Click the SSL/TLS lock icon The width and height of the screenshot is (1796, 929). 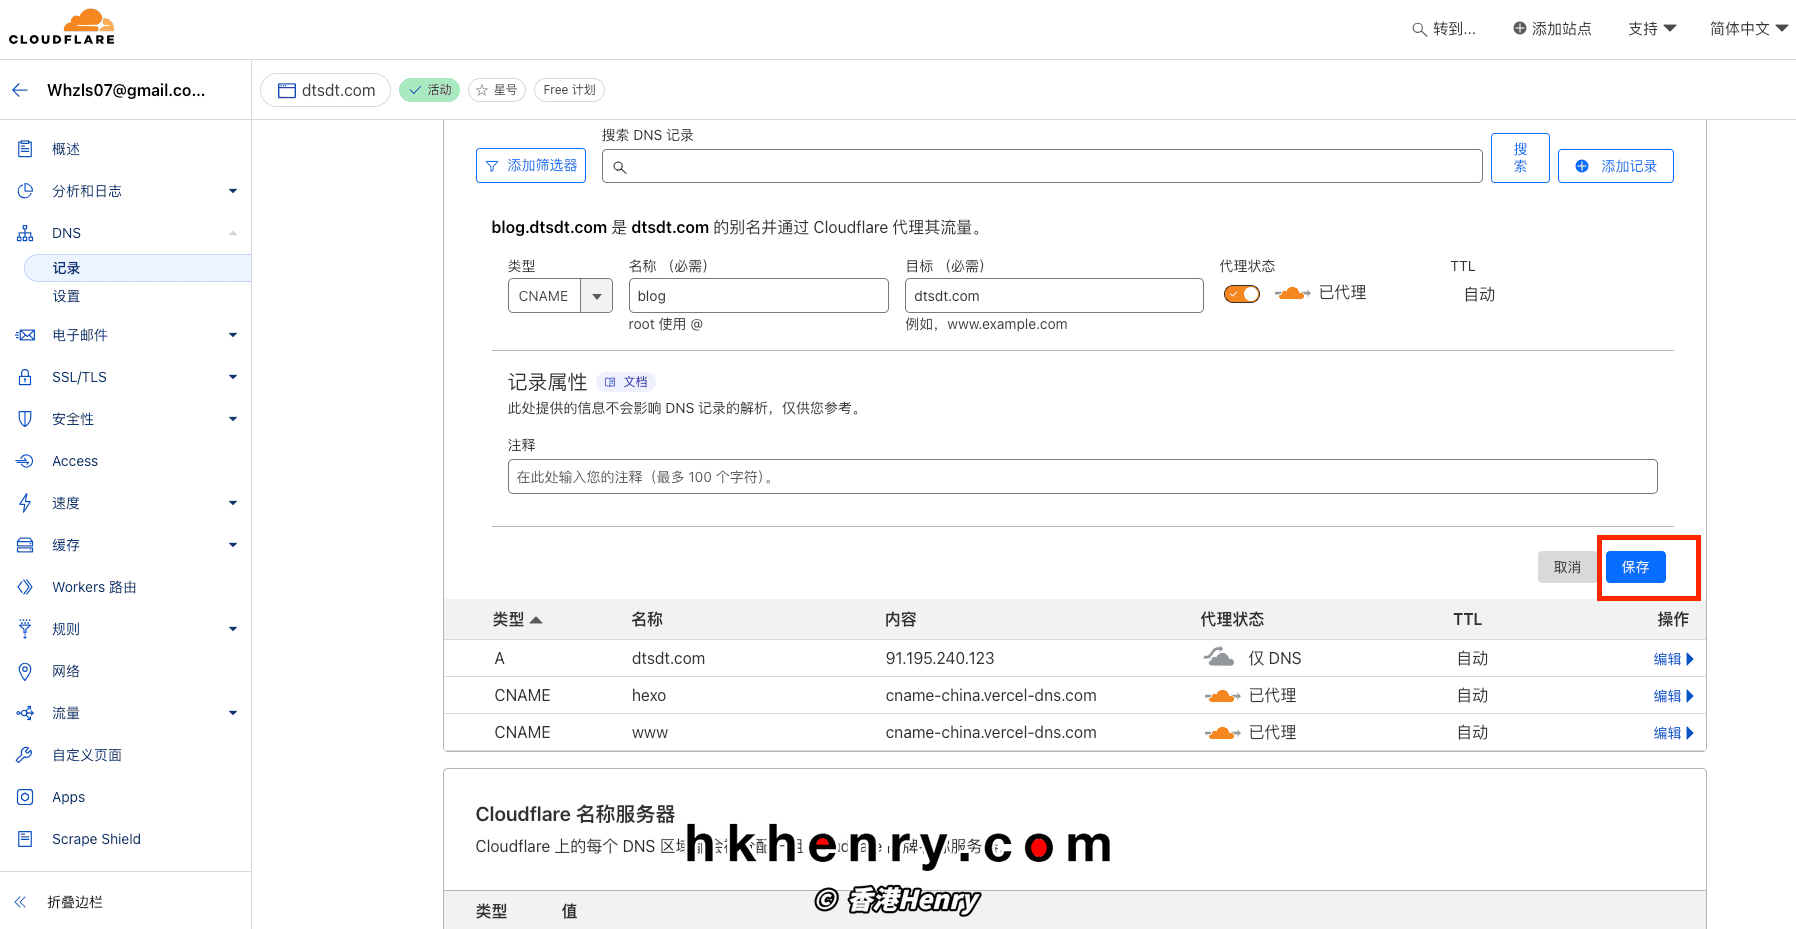click(25, 377)
